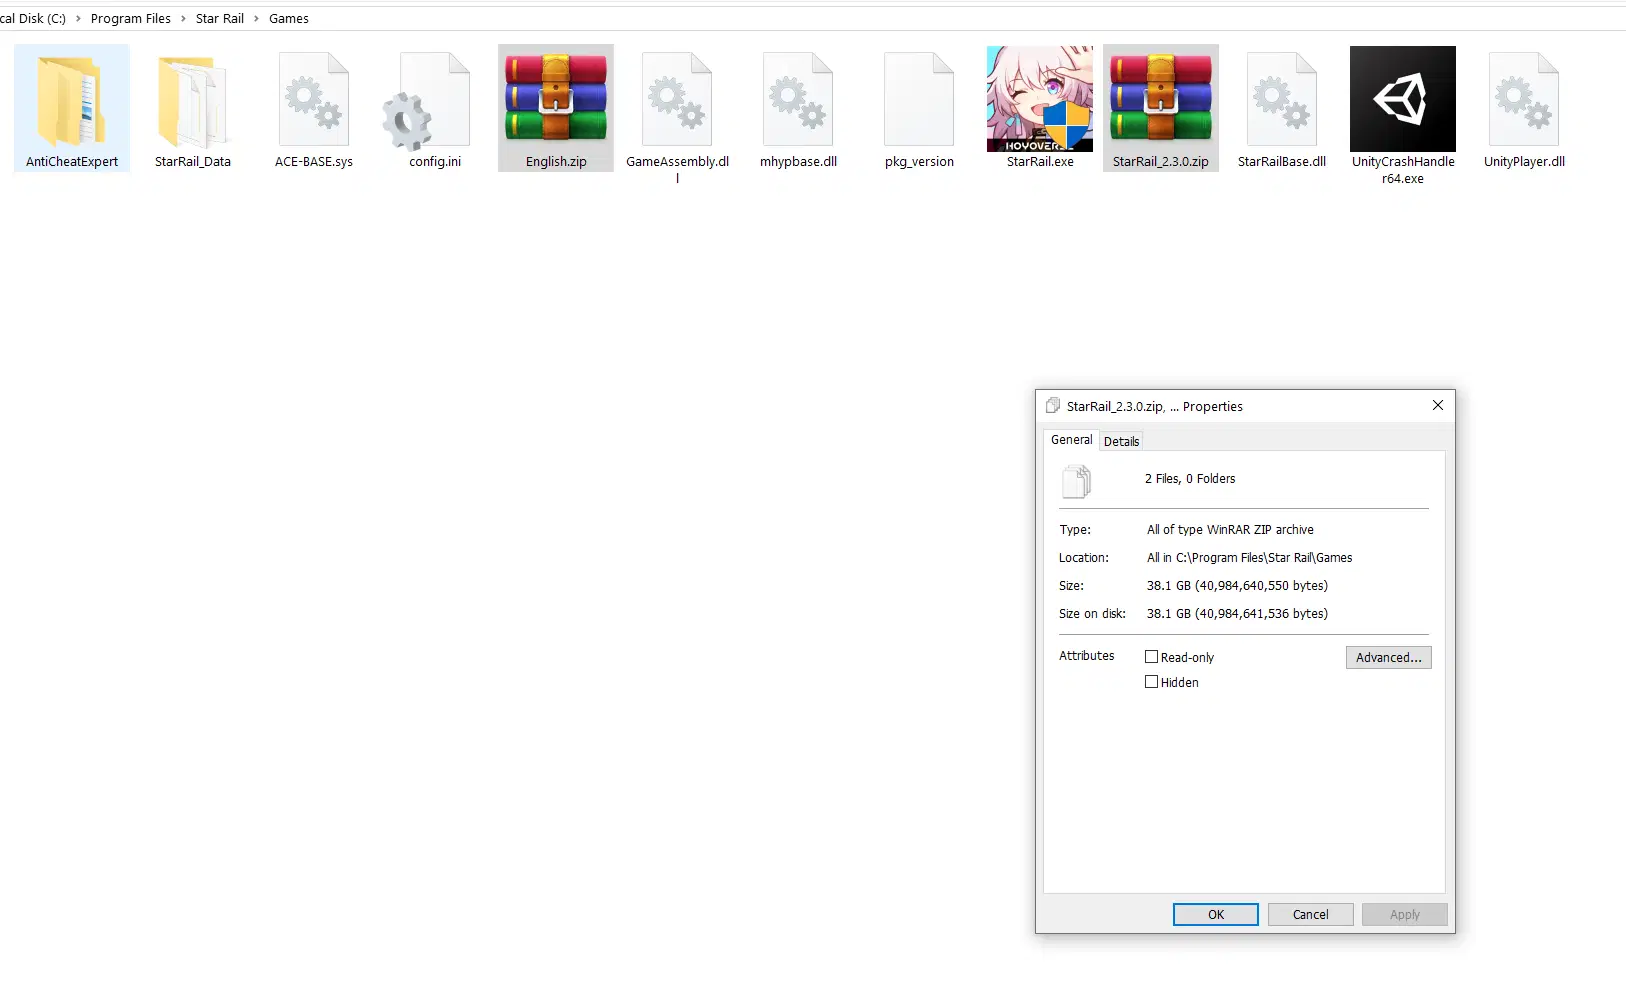
Task: Switch to the General tab
Action: 1071,440
